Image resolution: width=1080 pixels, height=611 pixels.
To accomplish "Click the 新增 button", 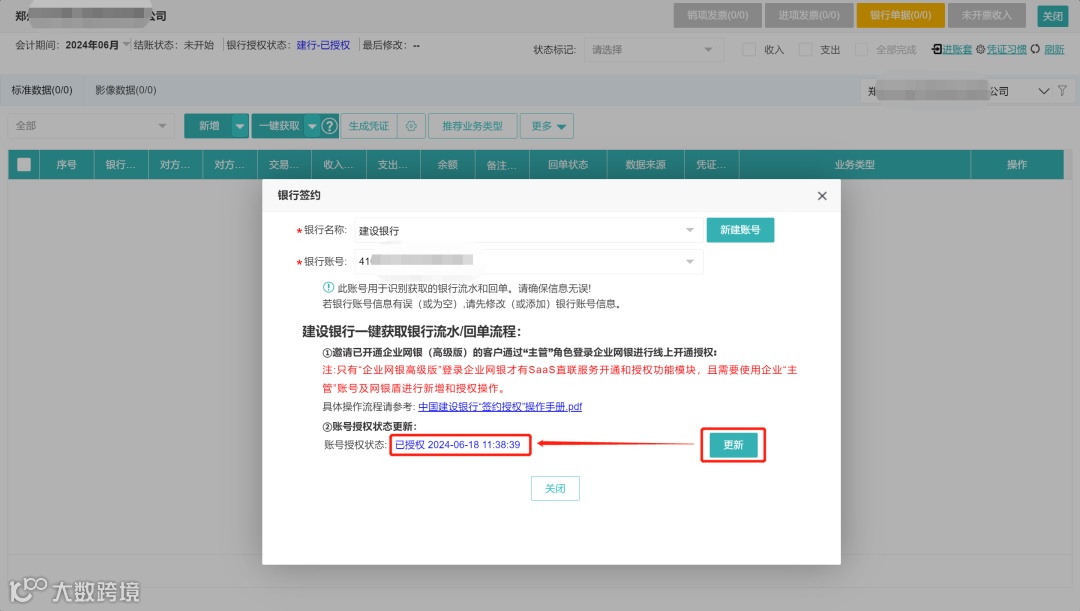I will point(209,126).
